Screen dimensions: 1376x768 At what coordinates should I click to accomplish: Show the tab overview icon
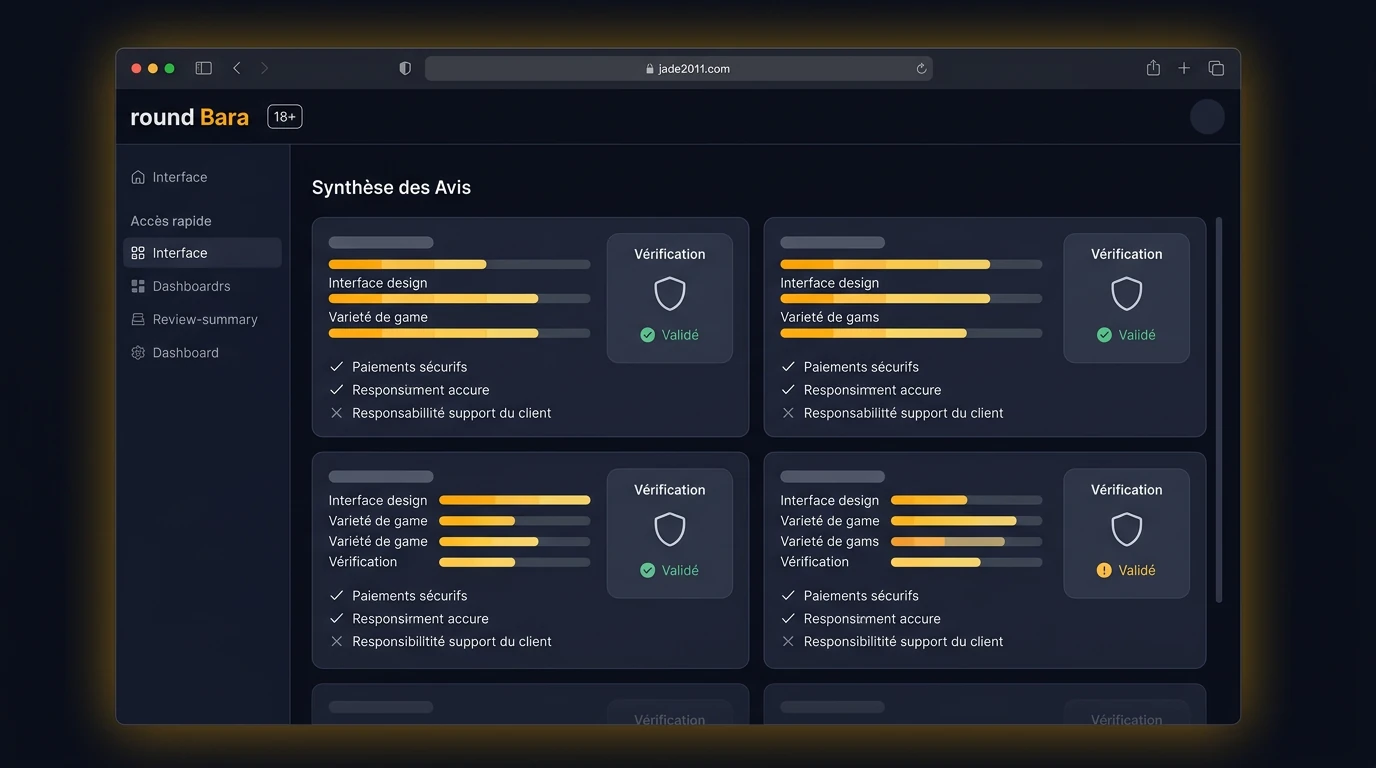point(1216,68)
